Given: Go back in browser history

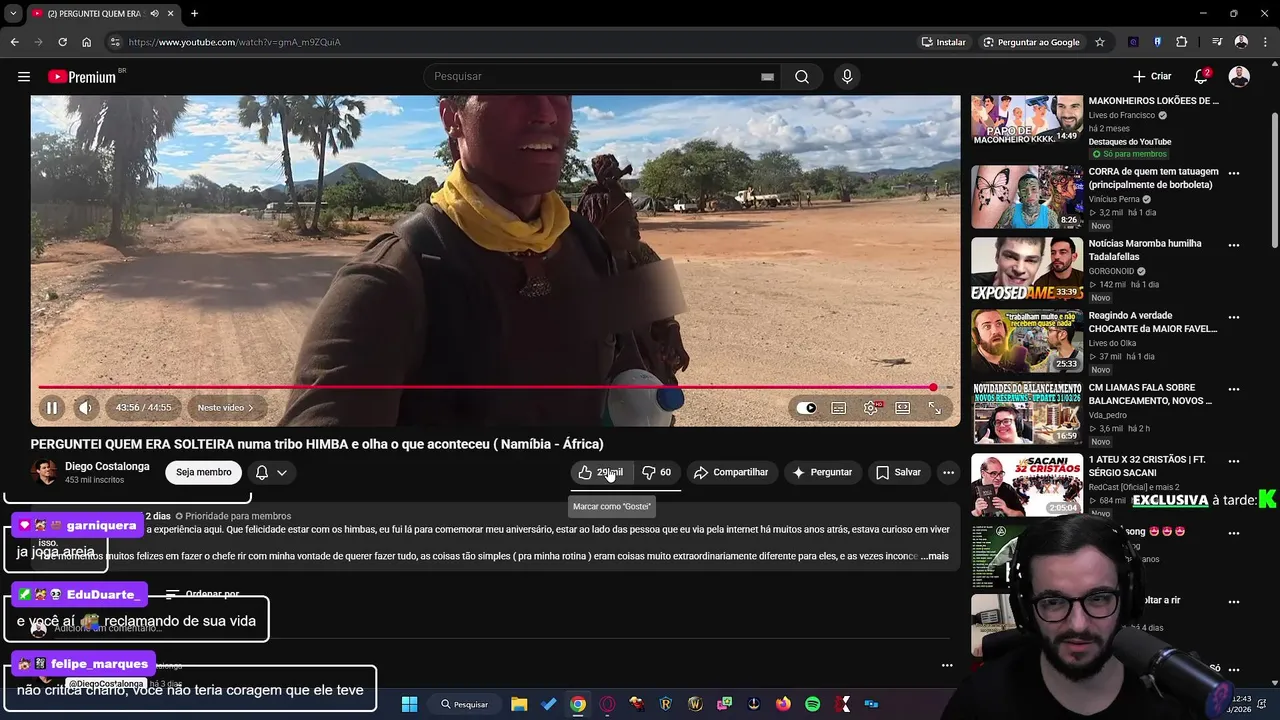Looking at the screenshot, I should click(14, 42).
